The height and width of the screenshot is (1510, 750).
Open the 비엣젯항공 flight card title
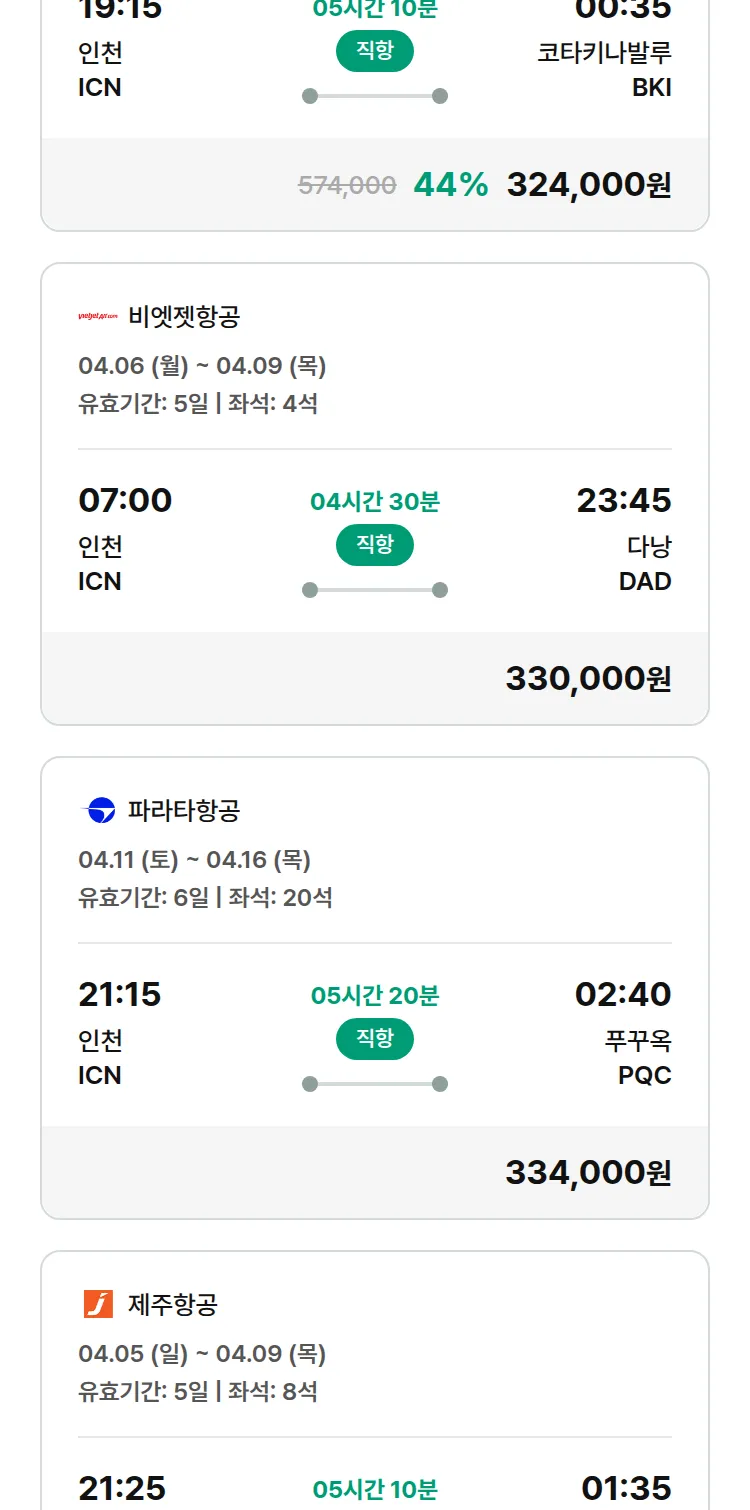[x=184, y=317]
